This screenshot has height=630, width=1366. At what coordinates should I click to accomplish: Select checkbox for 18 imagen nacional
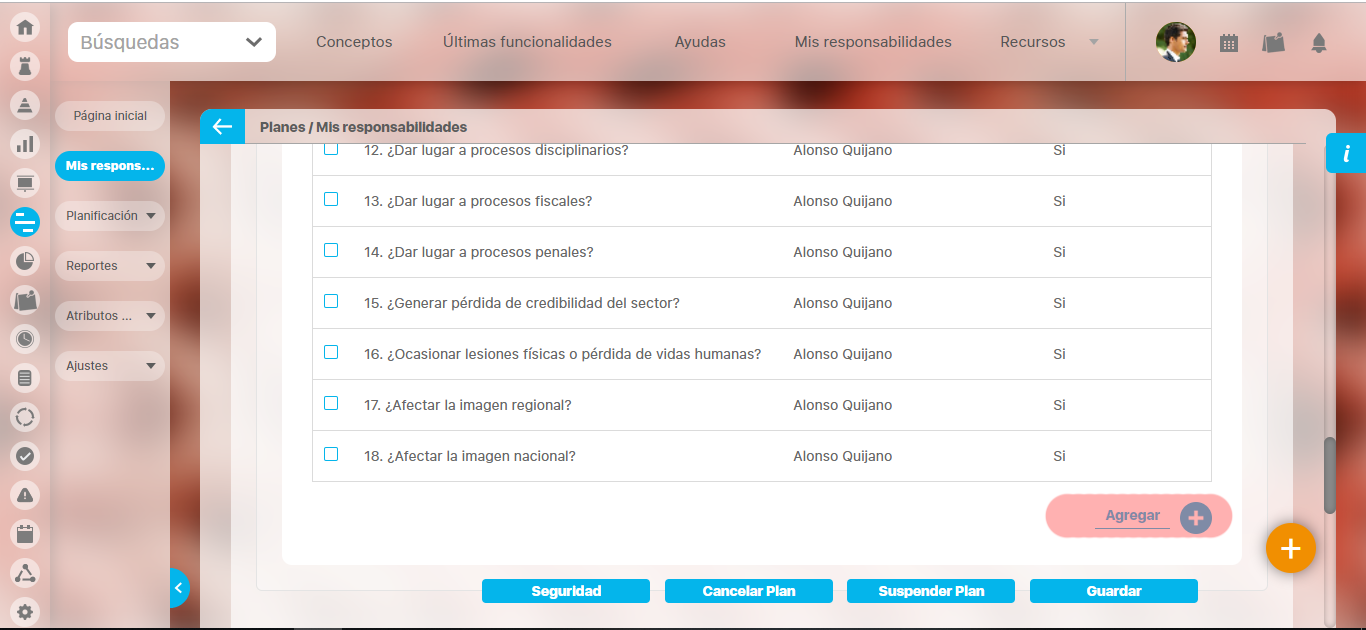(x=331, y=454)
